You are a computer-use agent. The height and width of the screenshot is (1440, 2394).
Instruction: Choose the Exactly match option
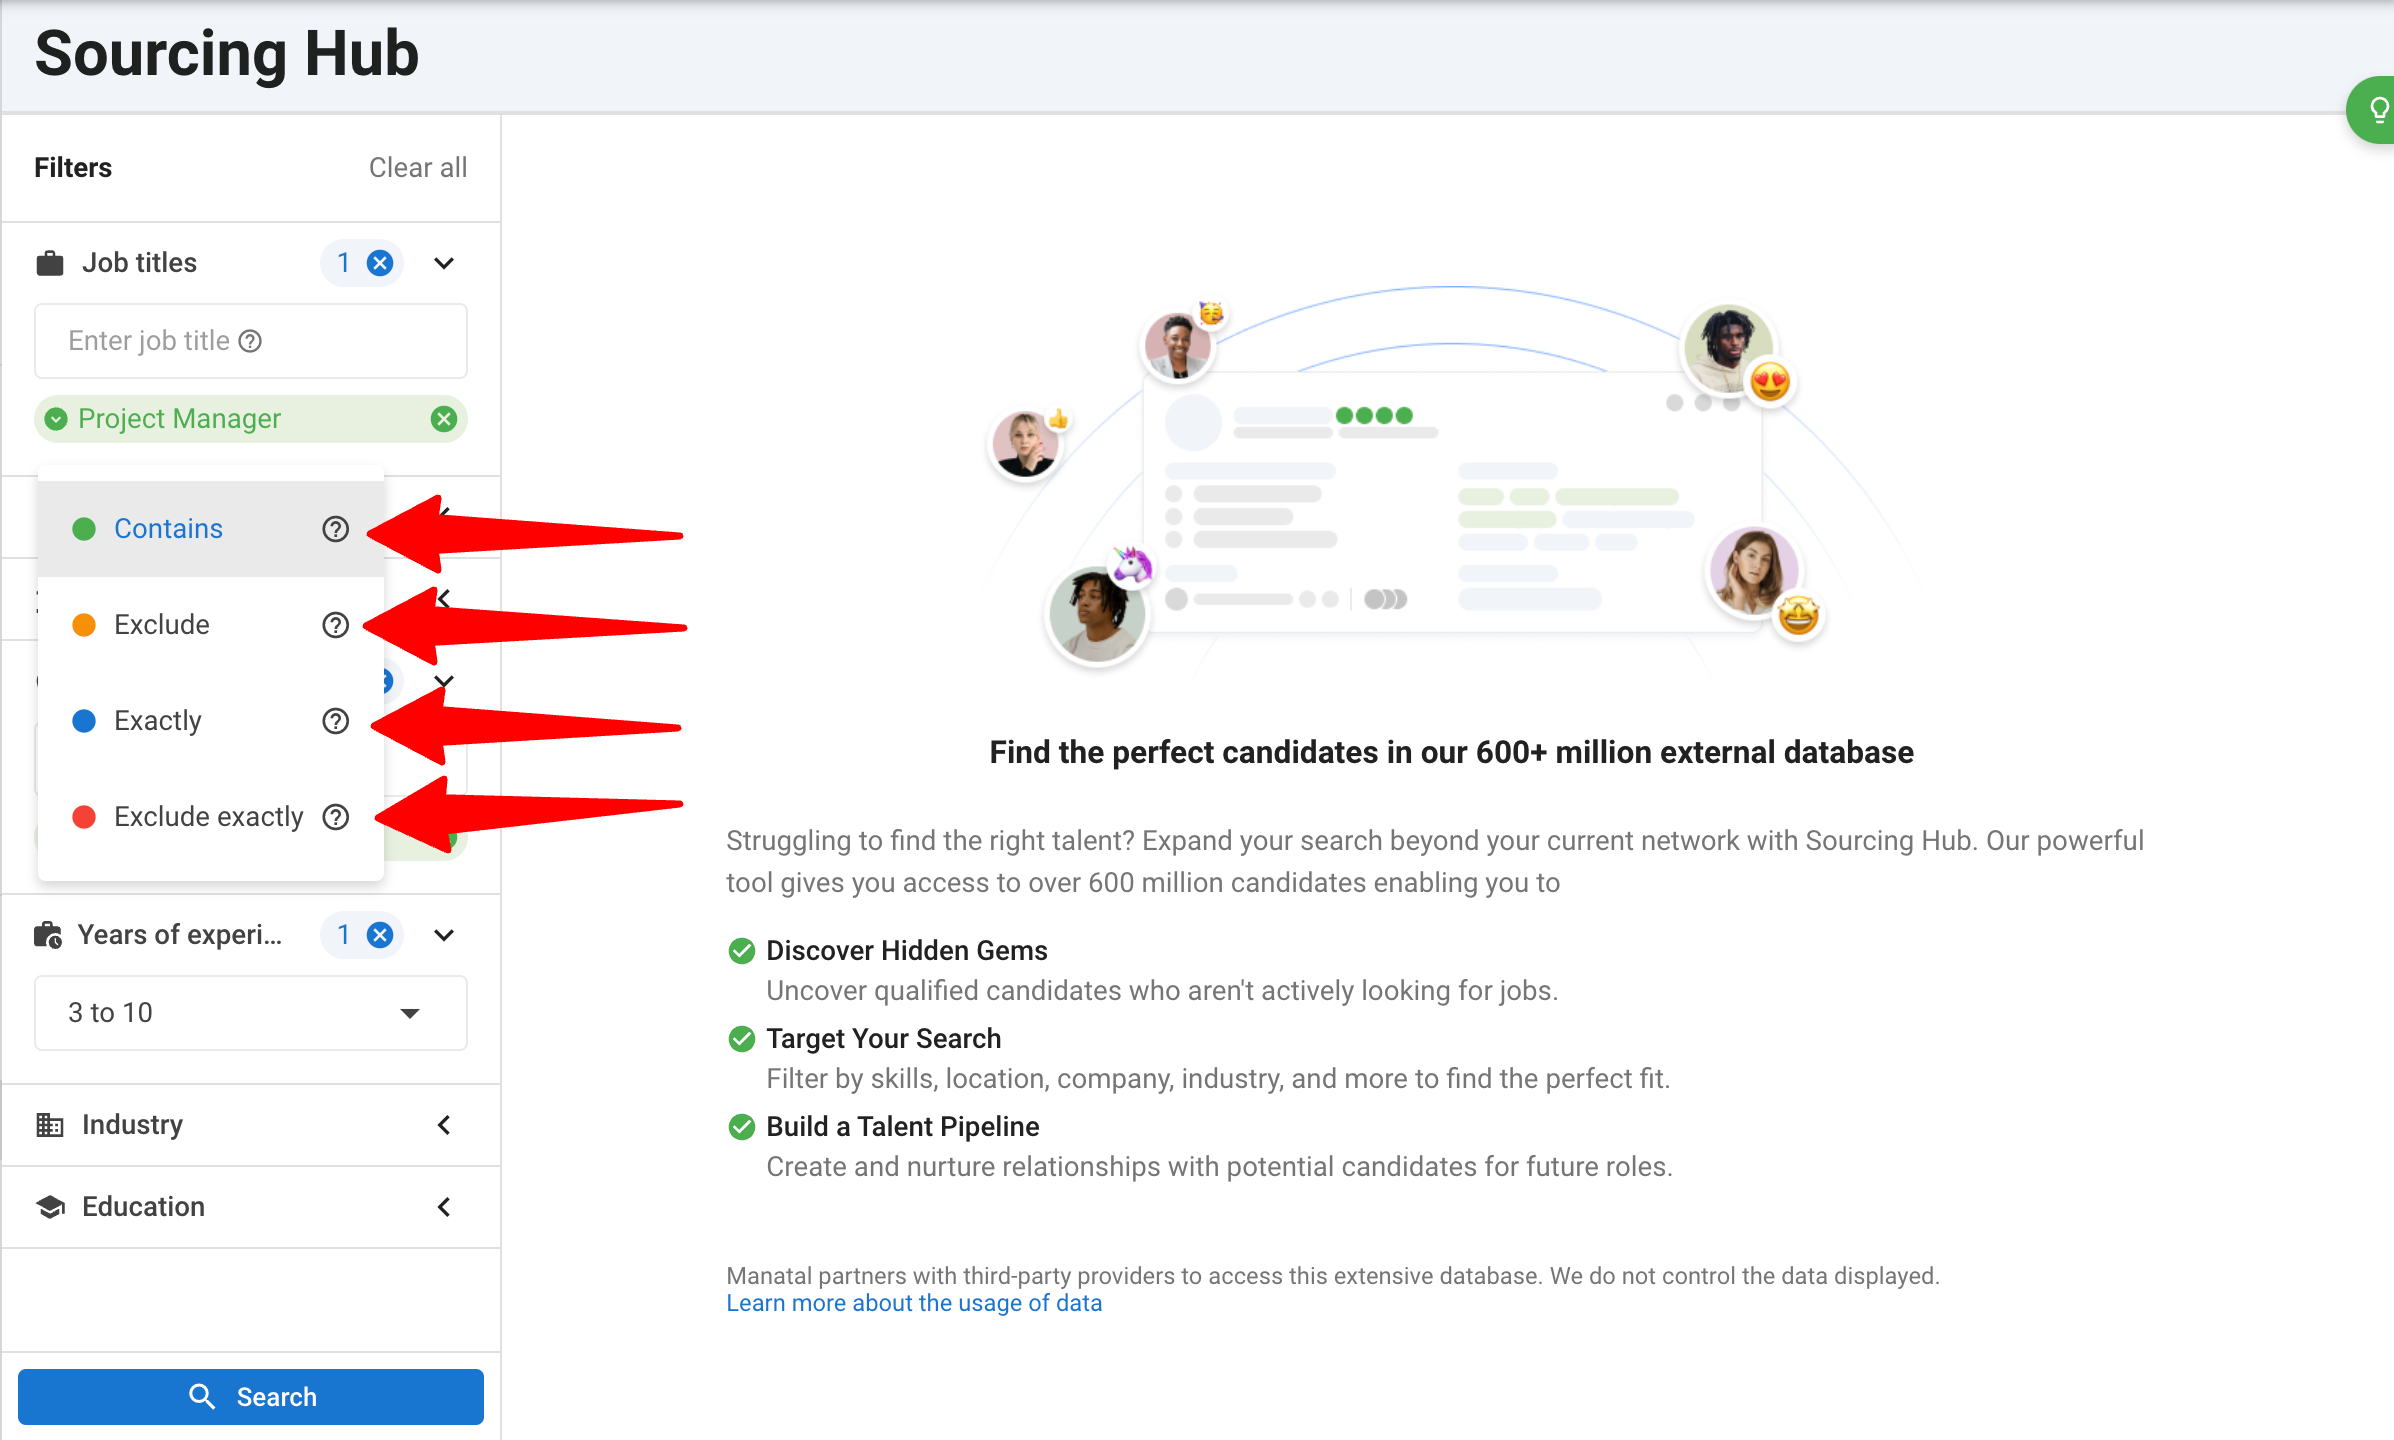tap(158, 721)
